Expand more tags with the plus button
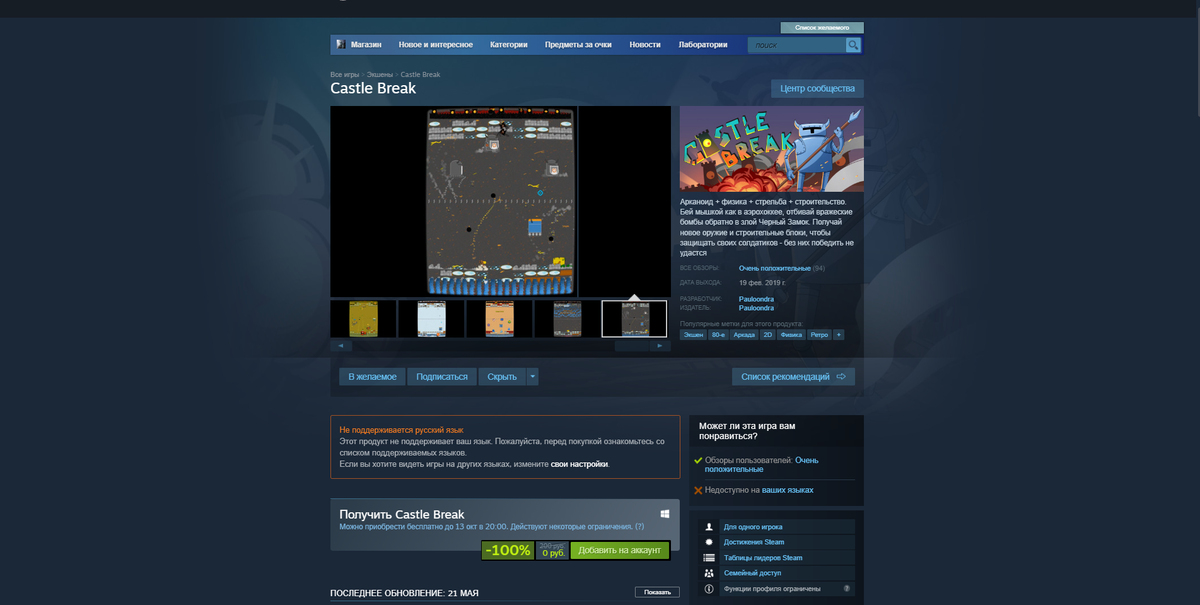1200x605 pixels. [839, 334]
